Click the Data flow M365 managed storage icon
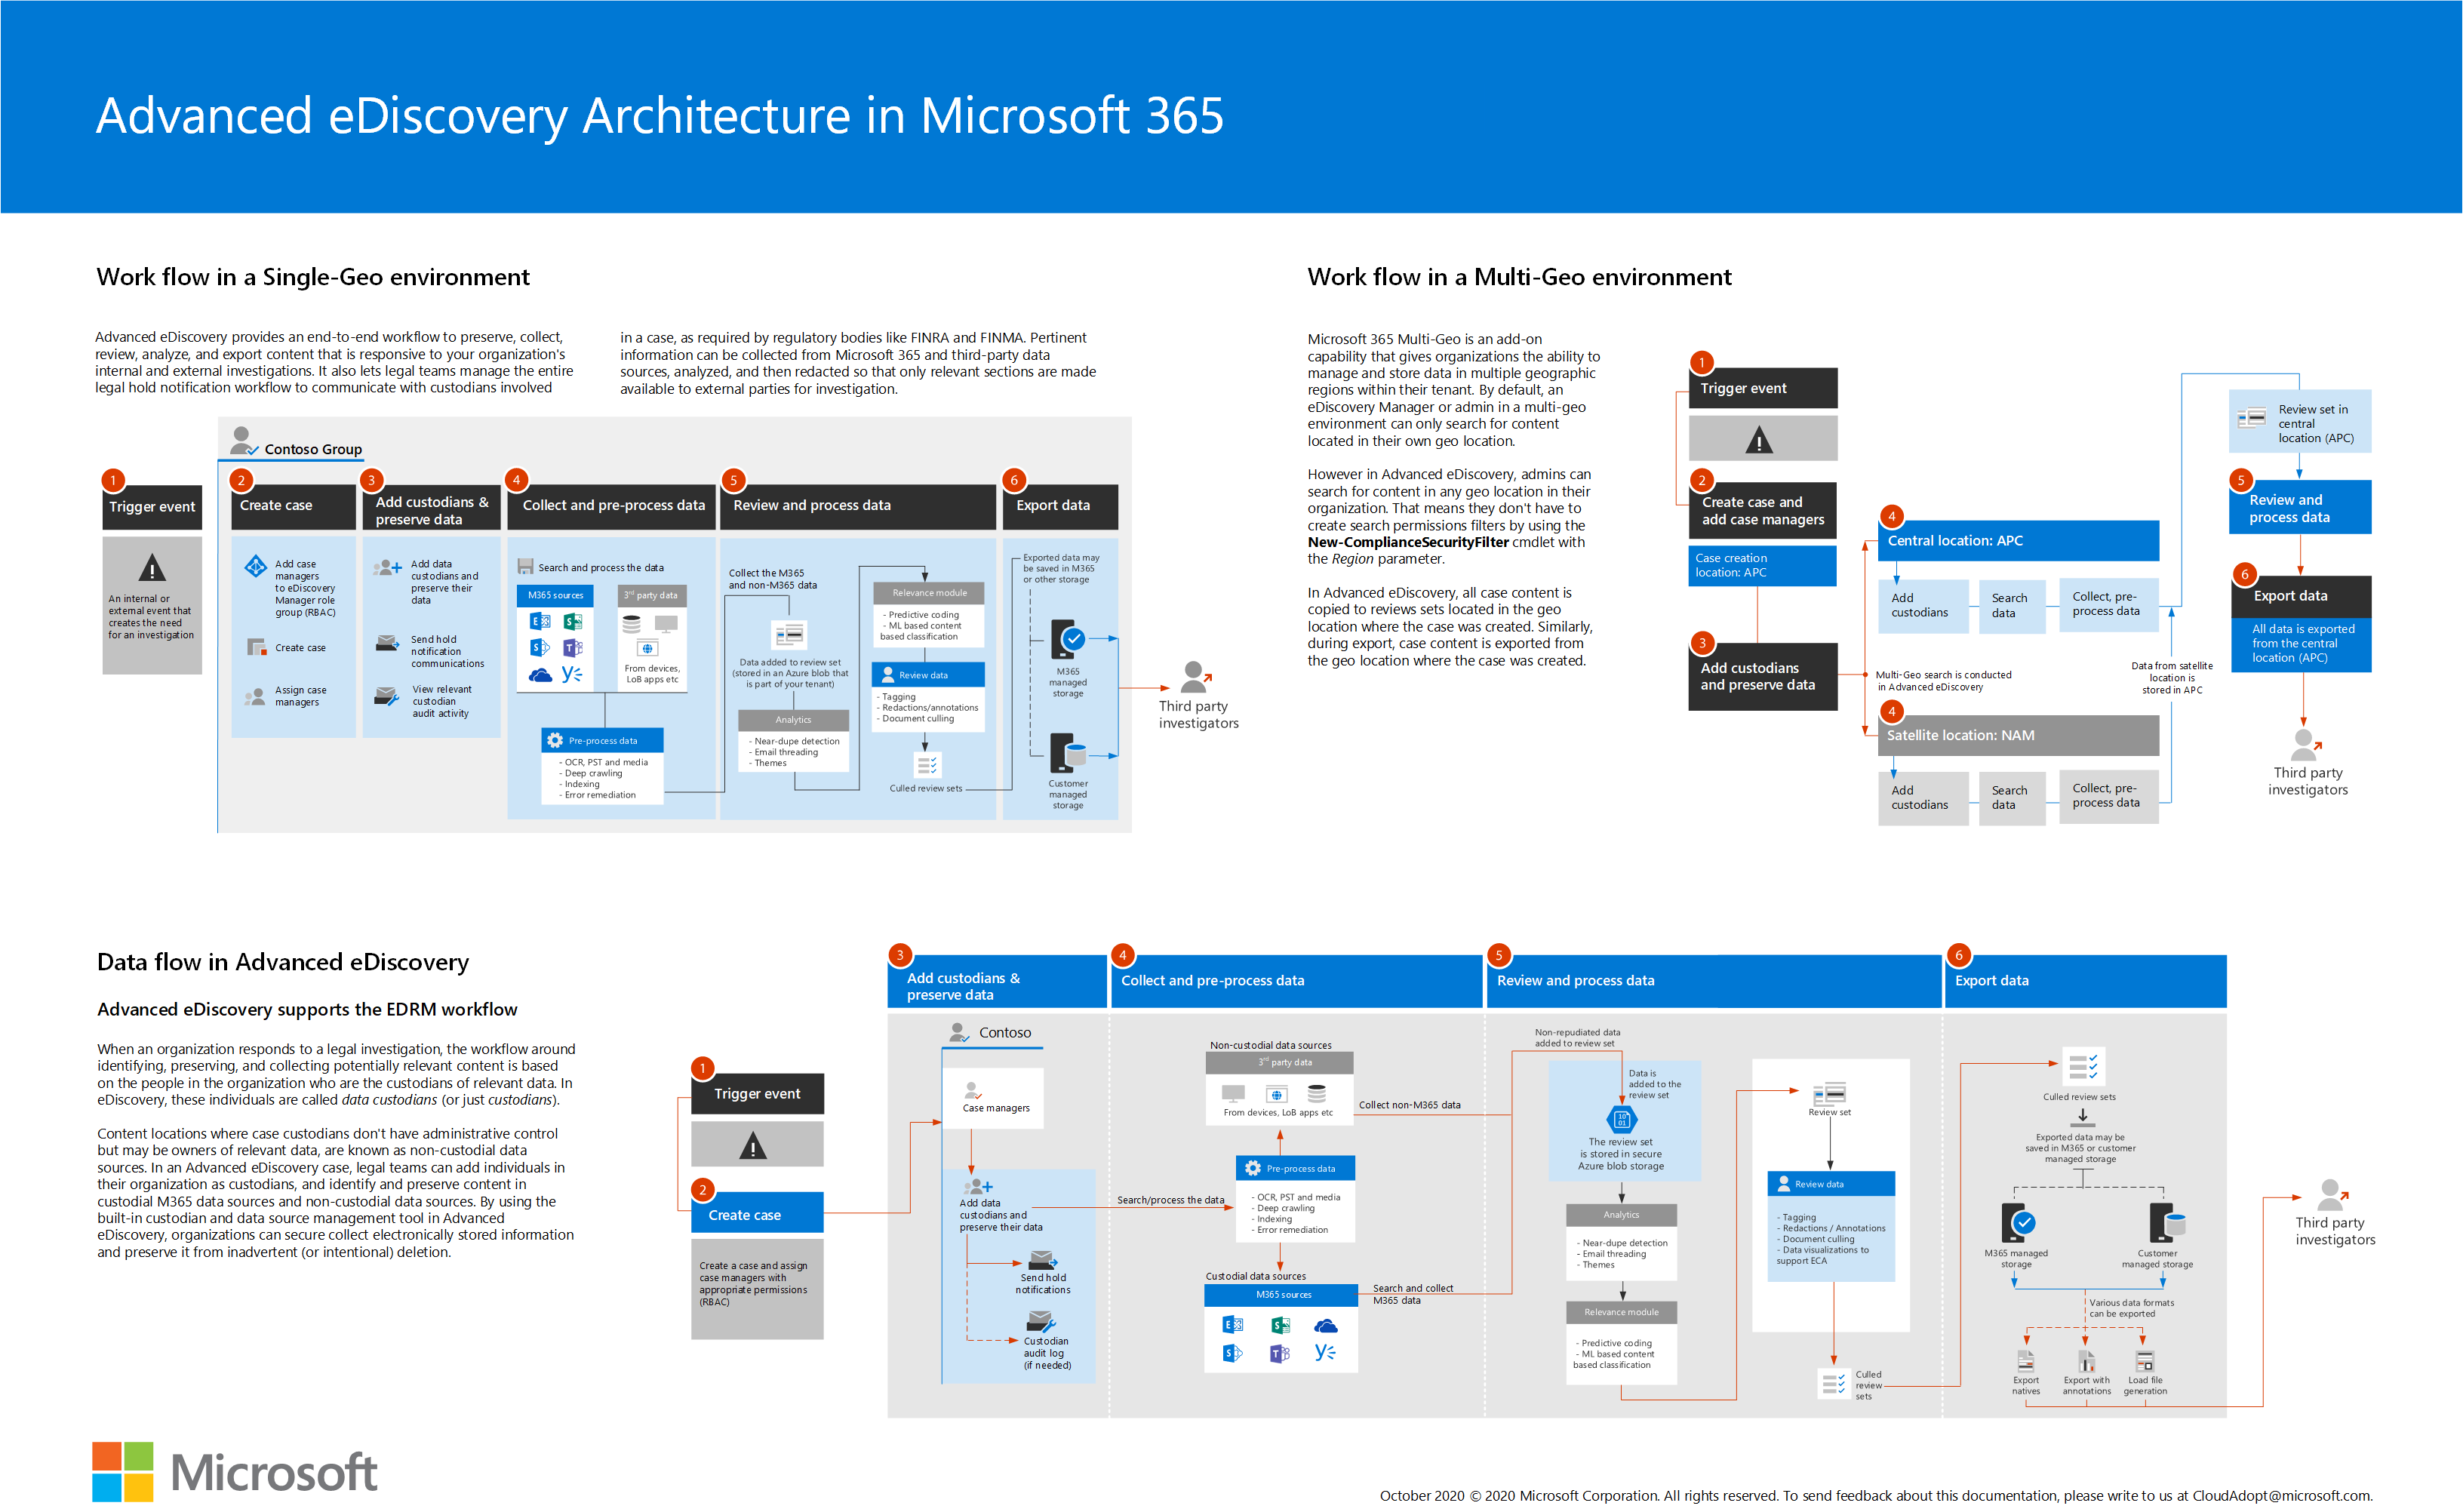 (2018, 1222)
